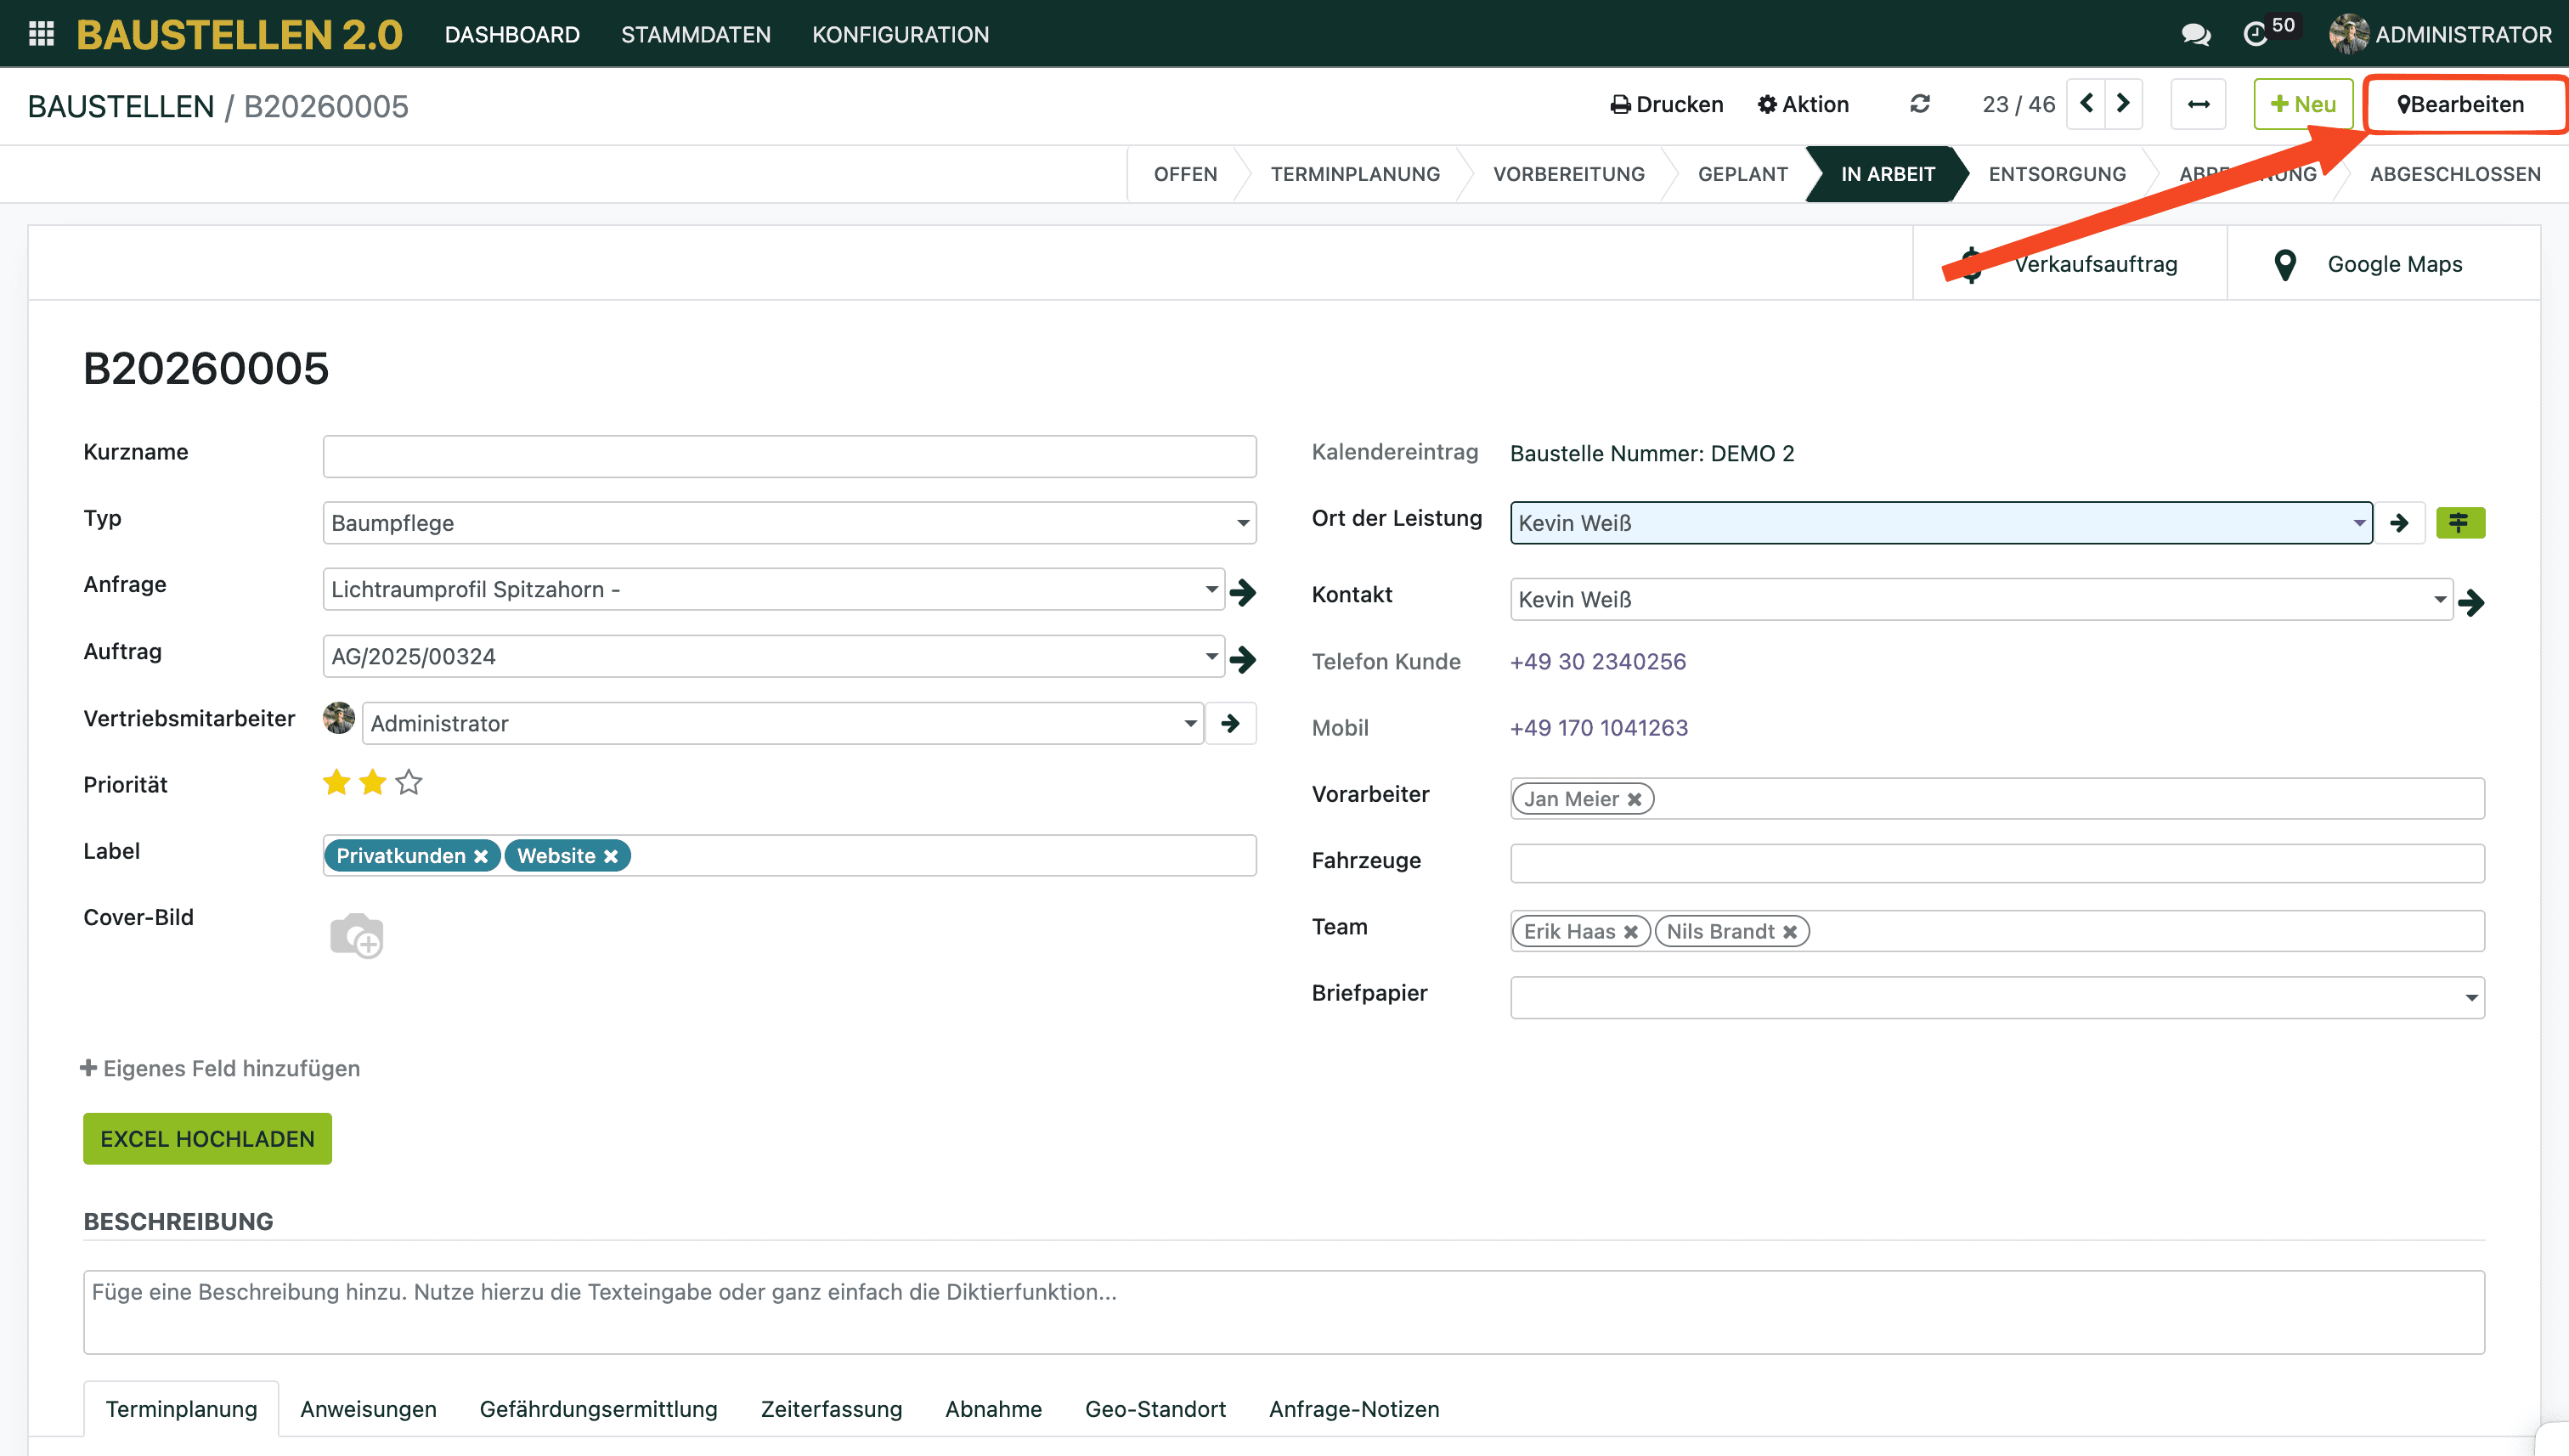Click the green signpost button beside Ort der Leistung

click(2459, 522)
